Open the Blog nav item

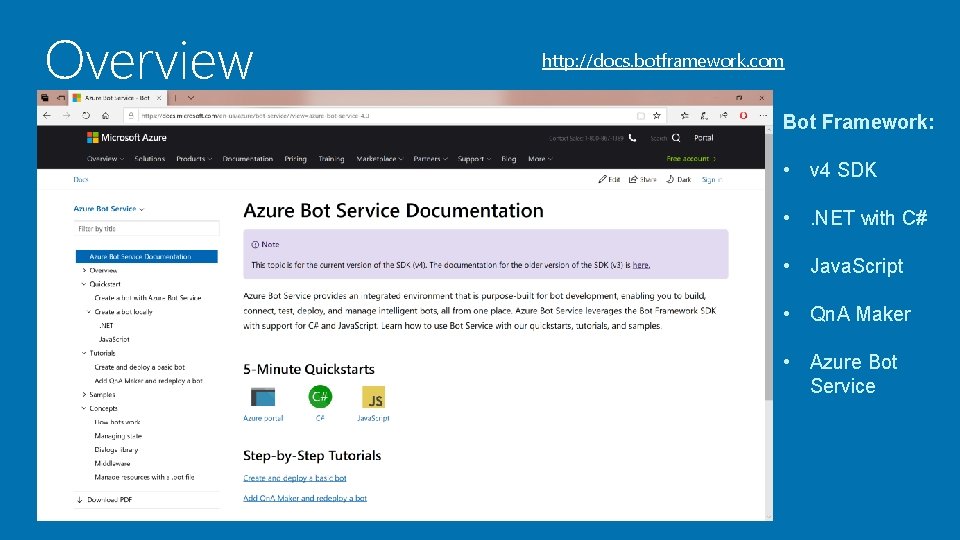tap(508, 159)
